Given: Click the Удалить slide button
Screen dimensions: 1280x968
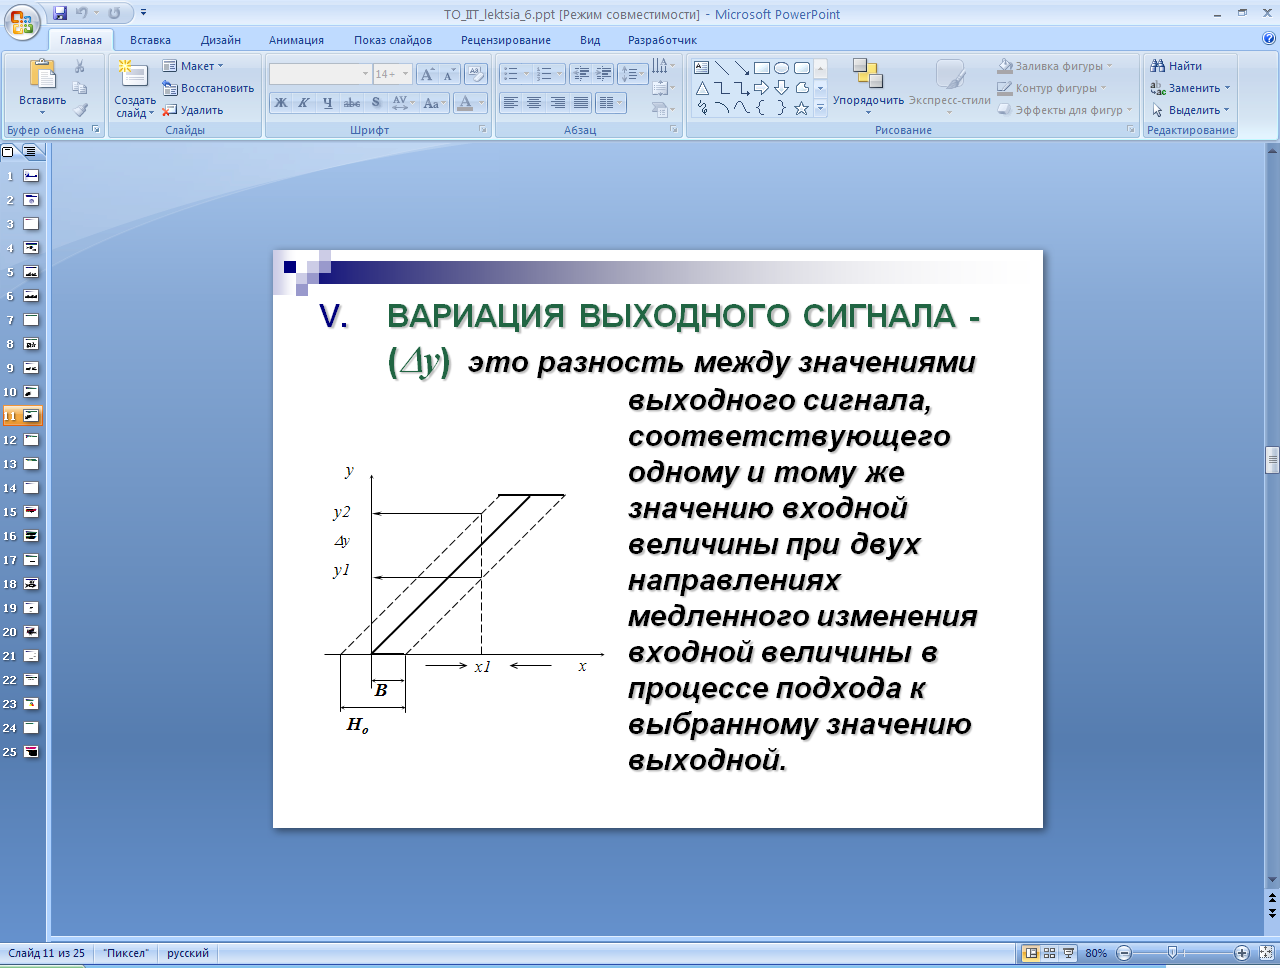Looking at the screenshot, I should point(193,110).
